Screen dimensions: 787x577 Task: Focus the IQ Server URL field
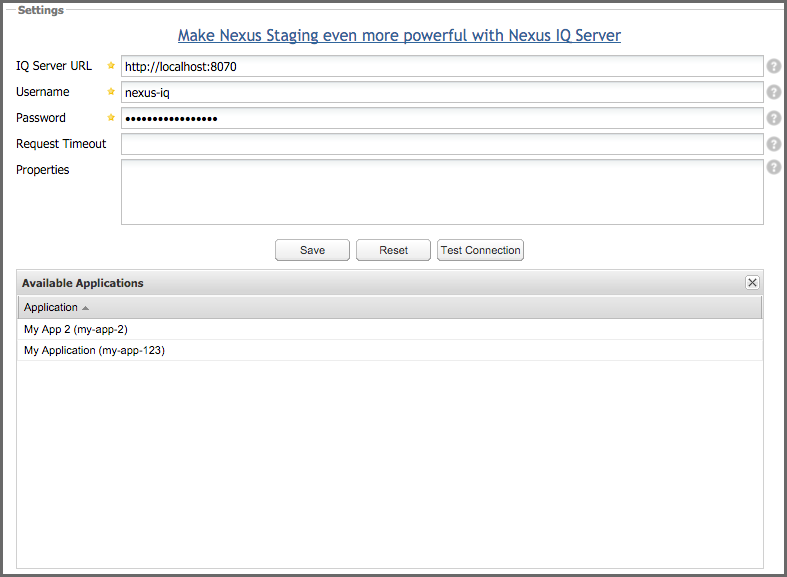coord(442,66)
